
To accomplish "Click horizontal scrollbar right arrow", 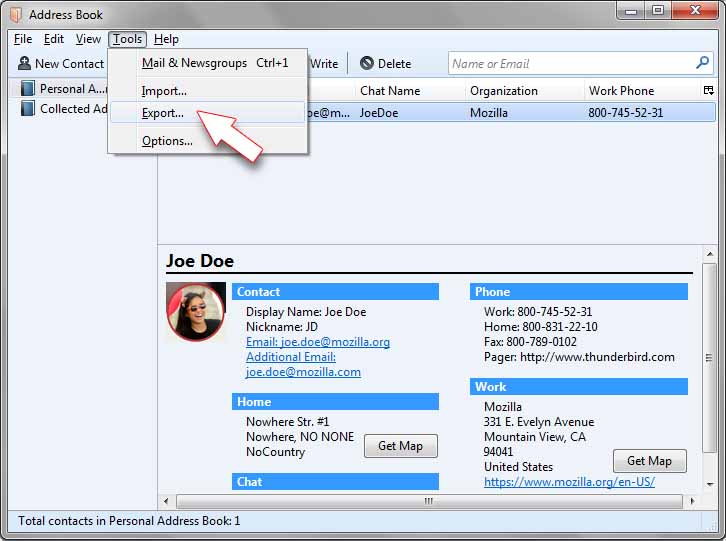I will [x=692, y=501].
